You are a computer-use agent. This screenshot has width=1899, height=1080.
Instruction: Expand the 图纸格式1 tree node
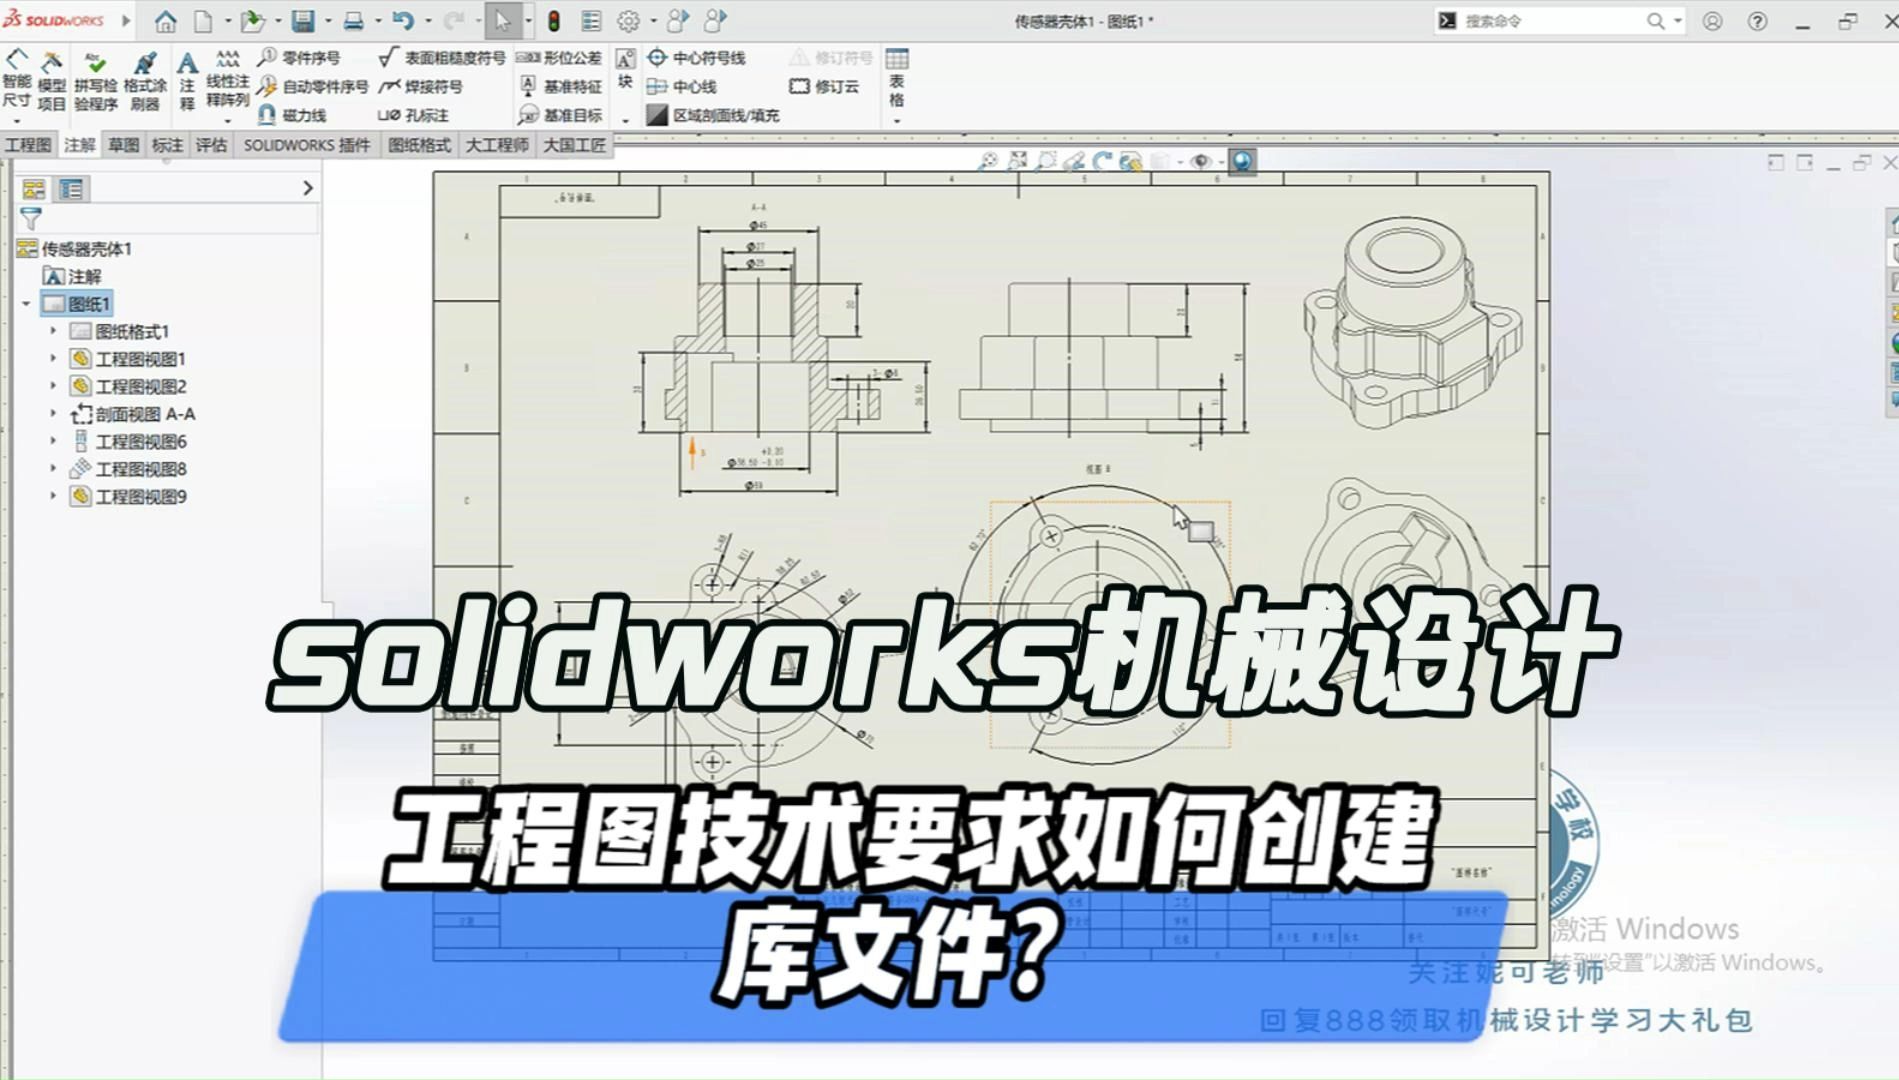pos(53,330)
